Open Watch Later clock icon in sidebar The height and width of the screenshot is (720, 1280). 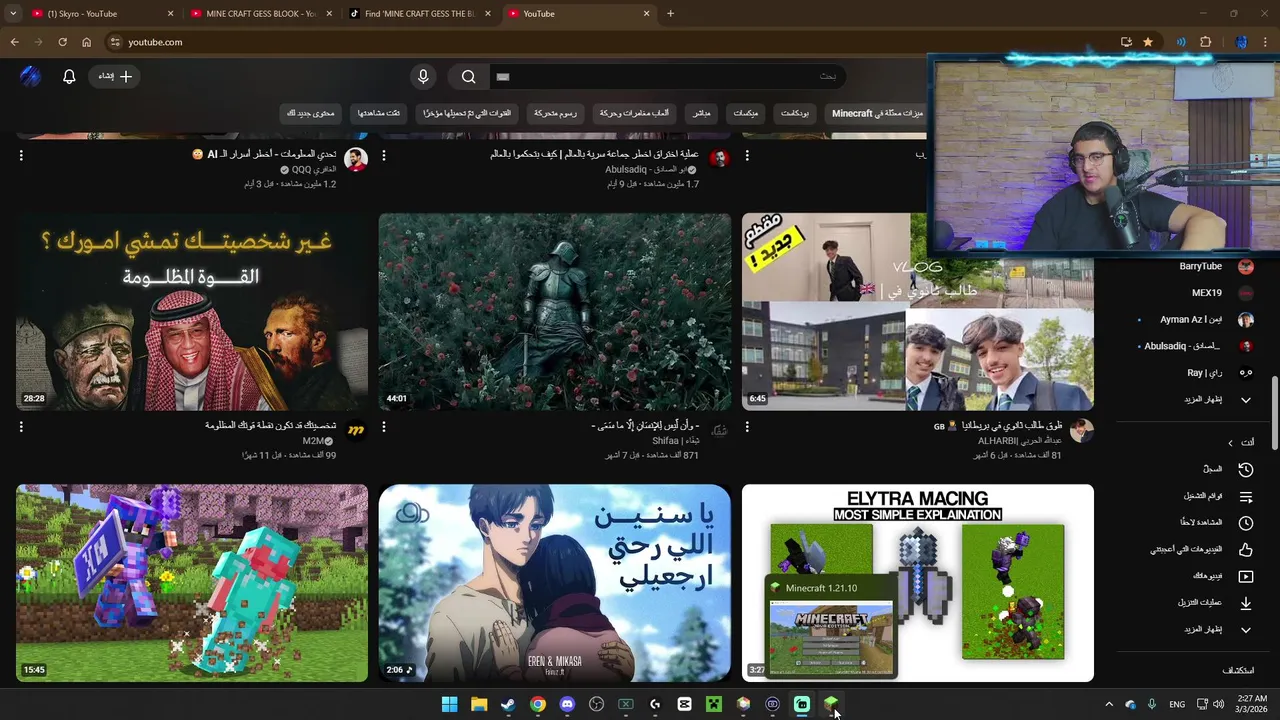[1246, 522]
